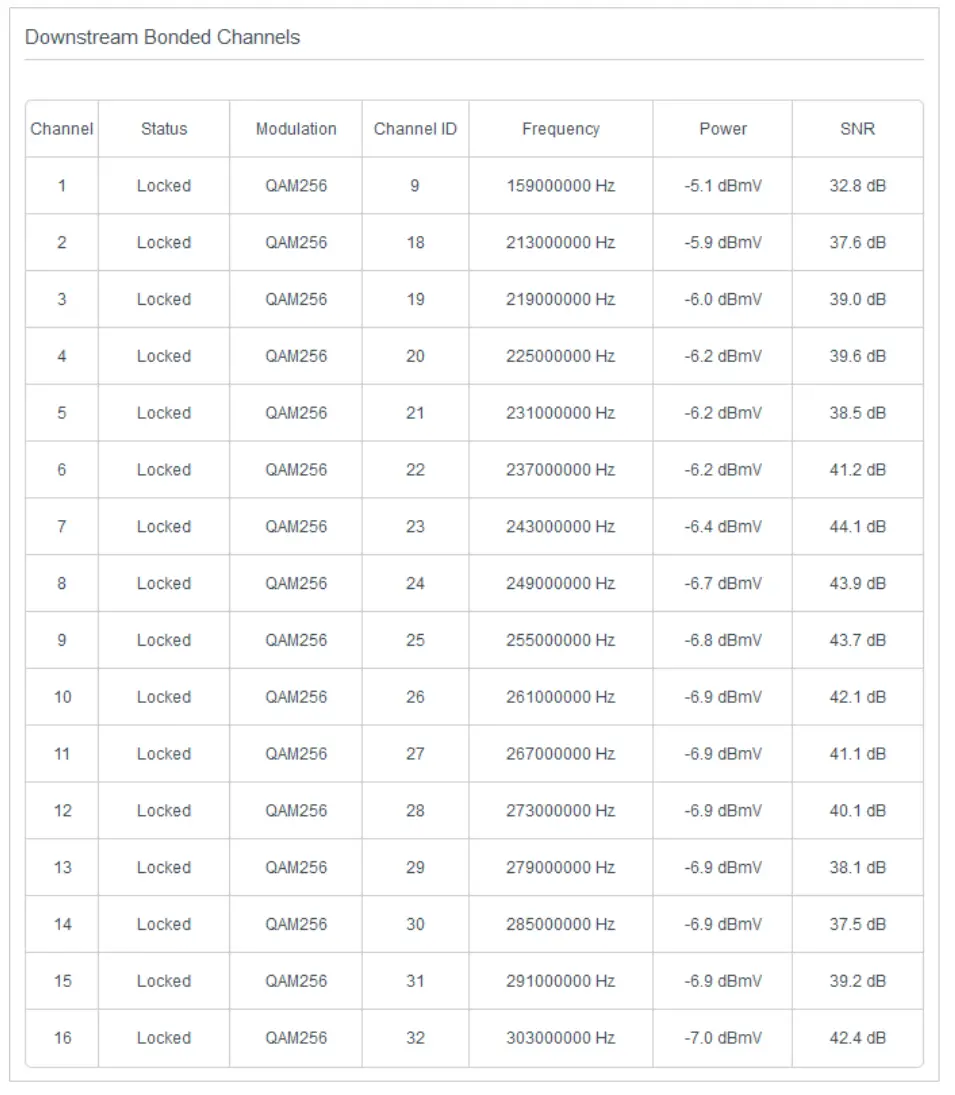Click the Frequency column header

point(561,129)
